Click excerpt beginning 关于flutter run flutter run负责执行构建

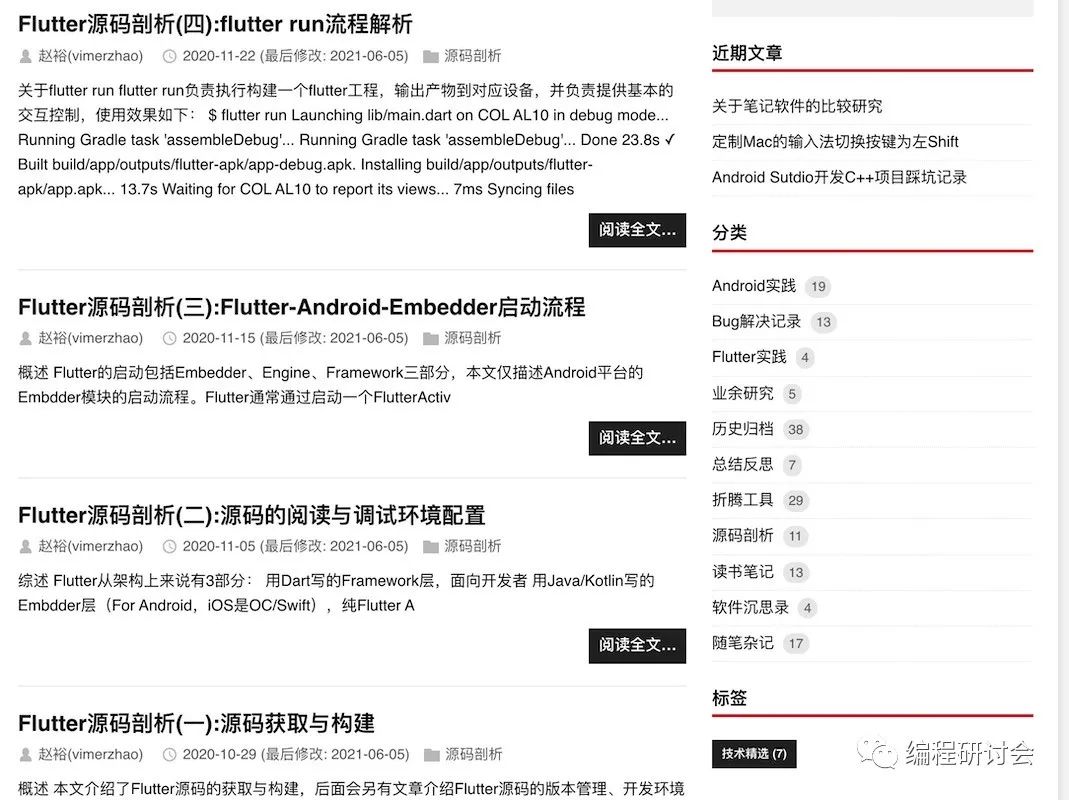click(347, 140)
